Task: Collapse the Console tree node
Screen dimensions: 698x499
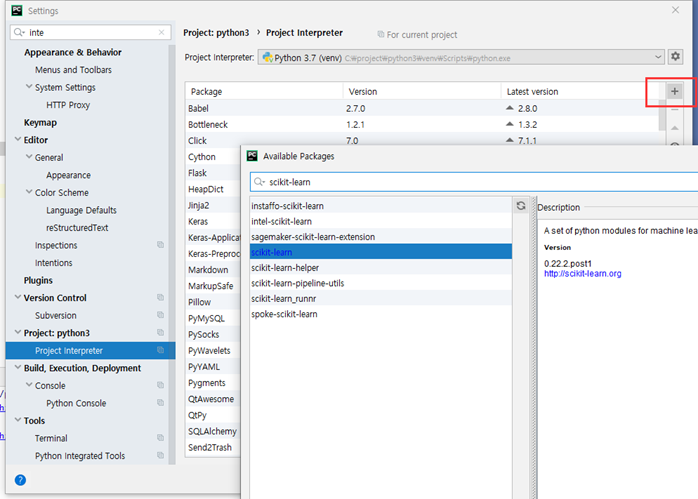Action: [x=29, y=385]
